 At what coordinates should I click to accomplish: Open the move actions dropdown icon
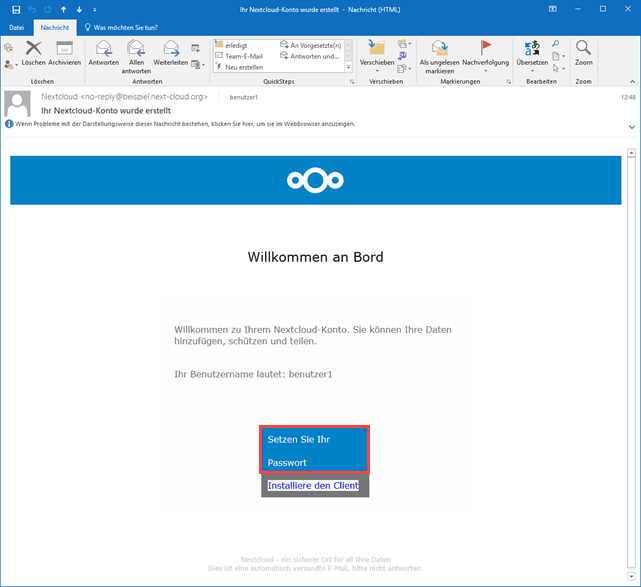pos(404,68)
